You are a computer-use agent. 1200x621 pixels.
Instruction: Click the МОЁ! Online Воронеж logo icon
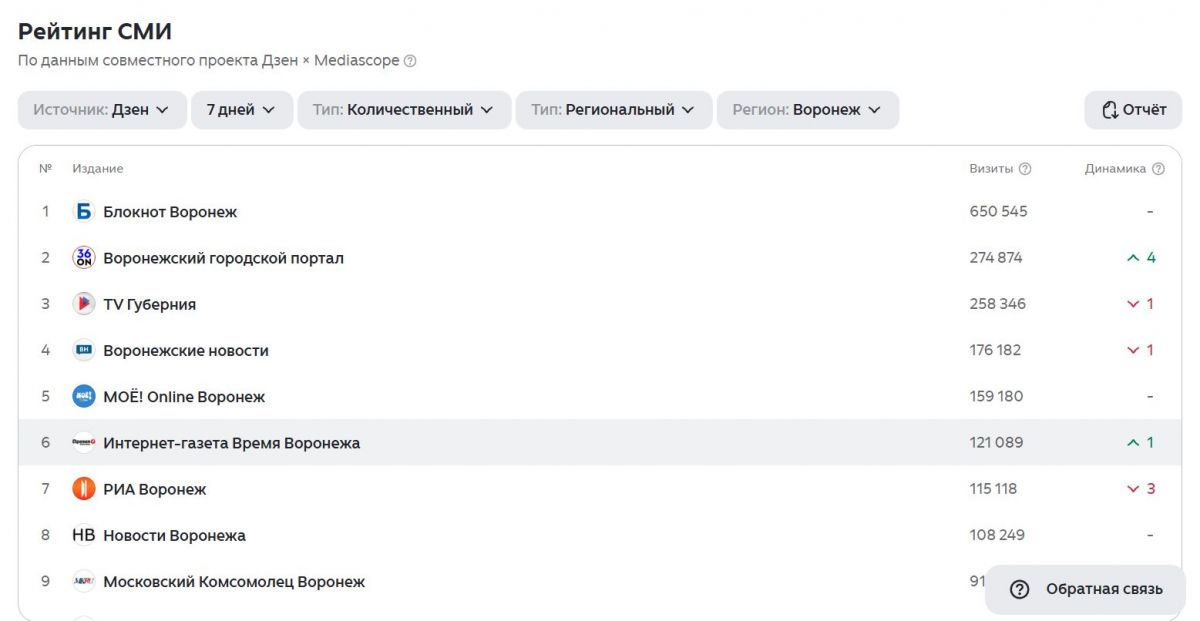coord(84,396)
